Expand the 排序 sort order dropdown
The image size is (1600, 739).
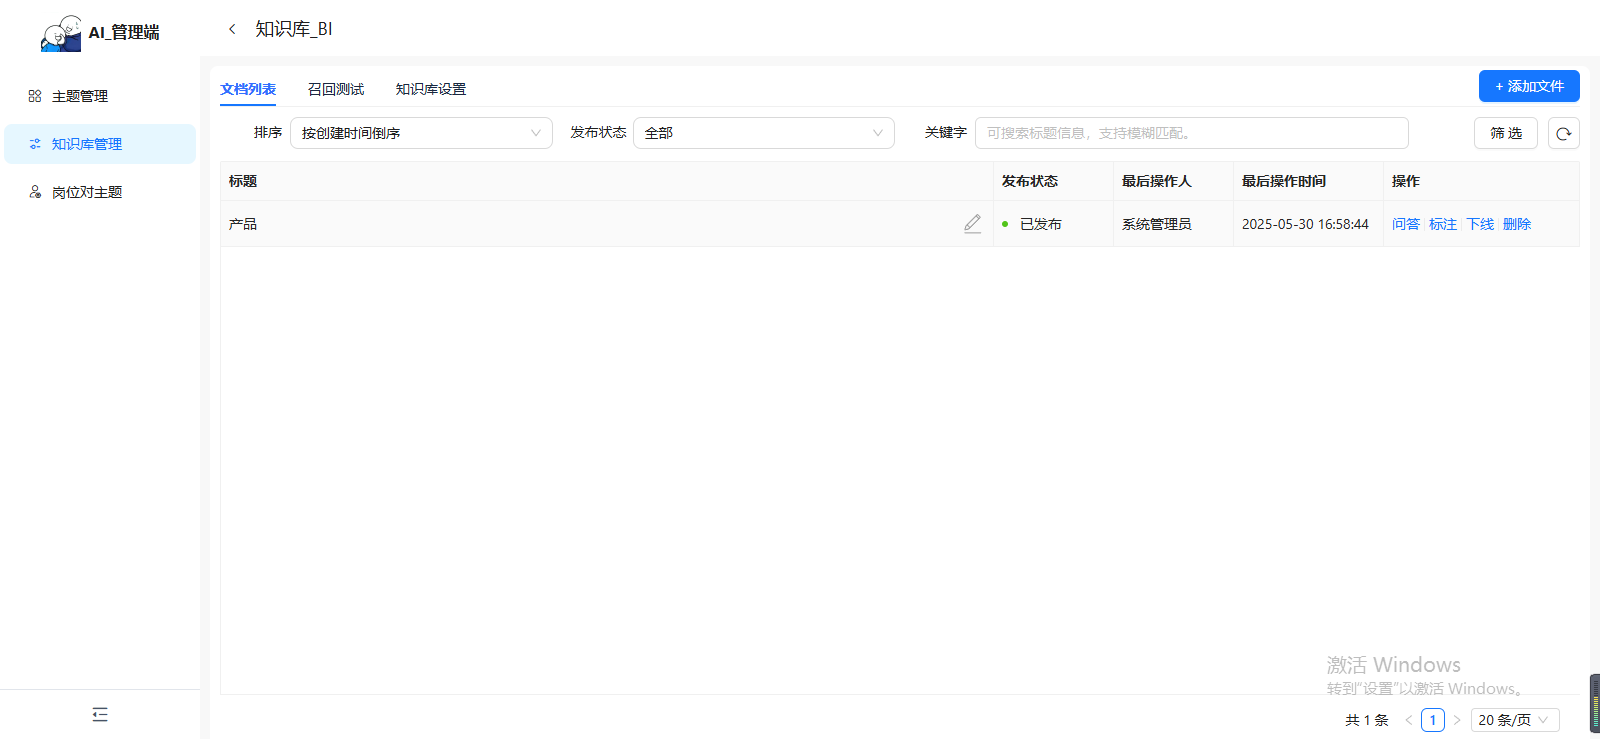point(421,133)
